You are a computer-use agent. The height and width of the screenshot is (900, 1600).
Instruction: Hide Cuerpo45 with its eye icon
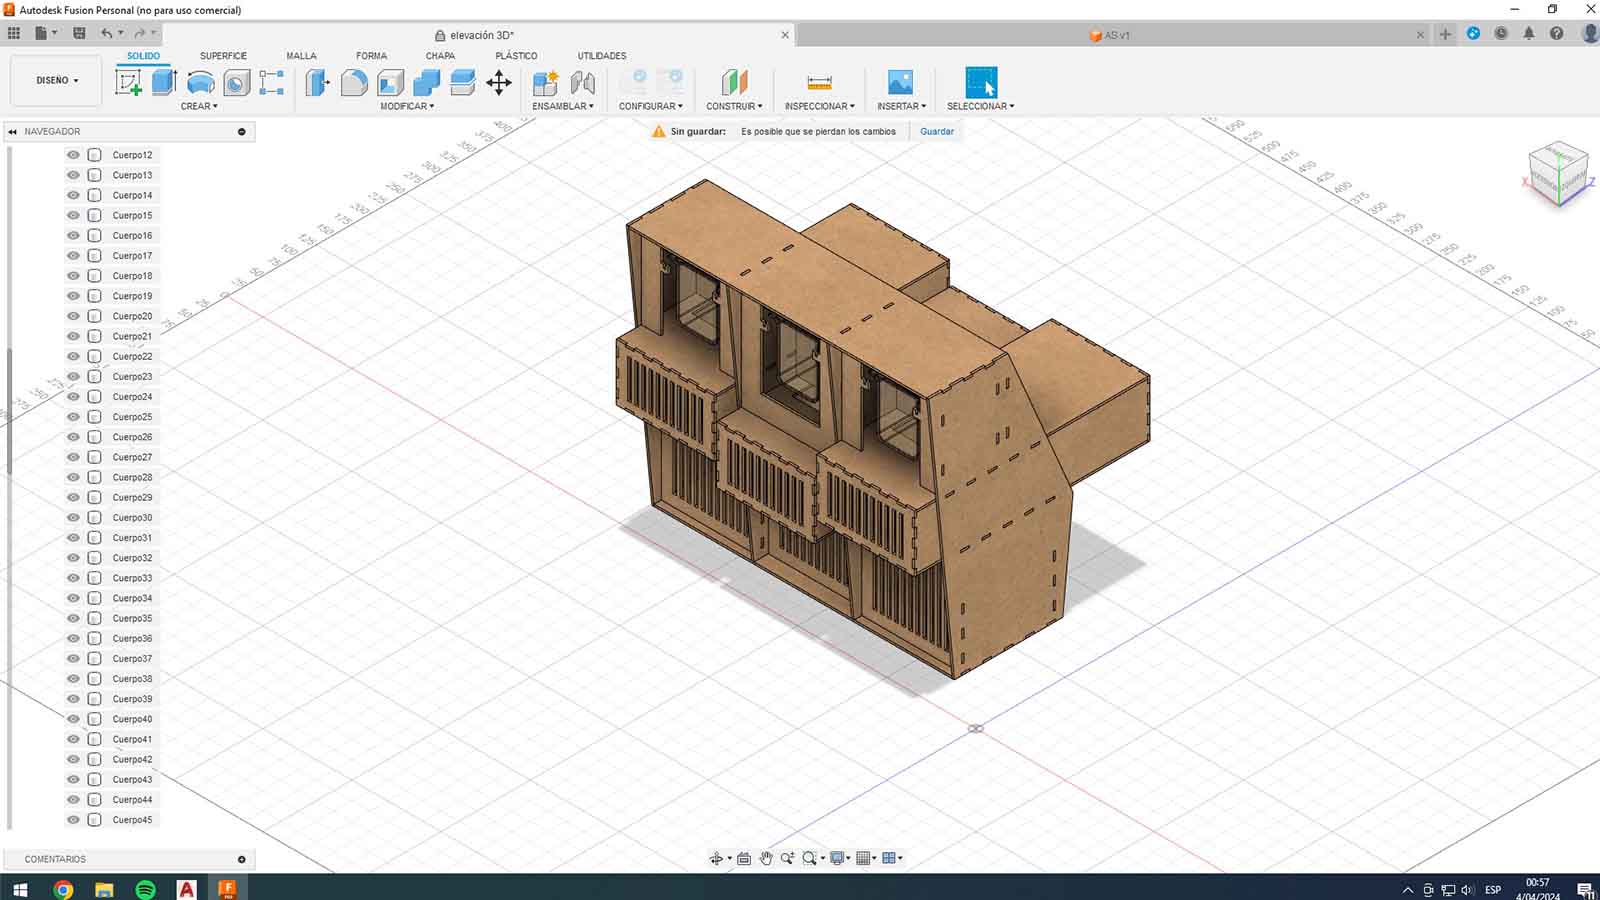point(73,819)
